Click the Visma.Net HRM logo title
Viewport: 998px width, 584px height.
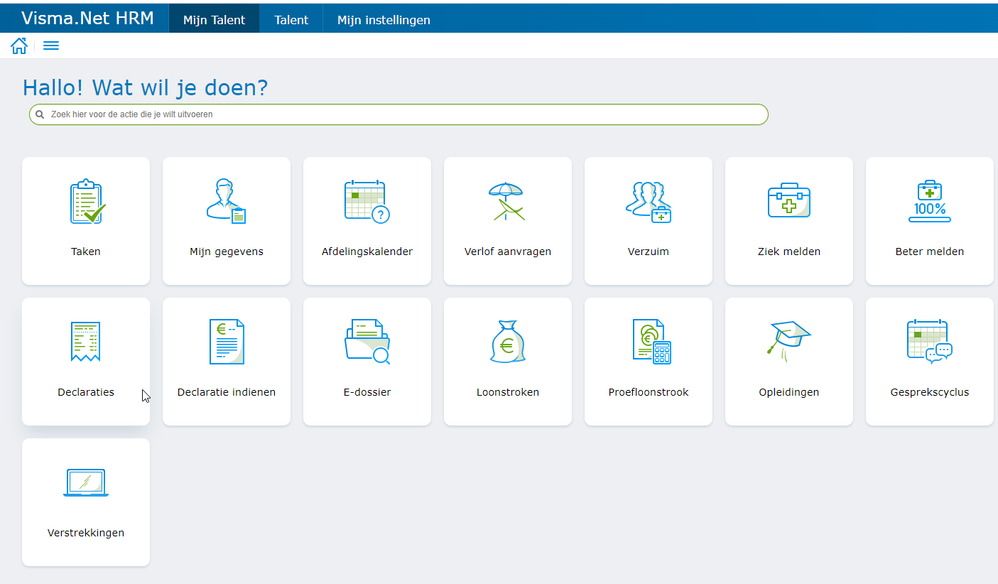tap(87, 18)
